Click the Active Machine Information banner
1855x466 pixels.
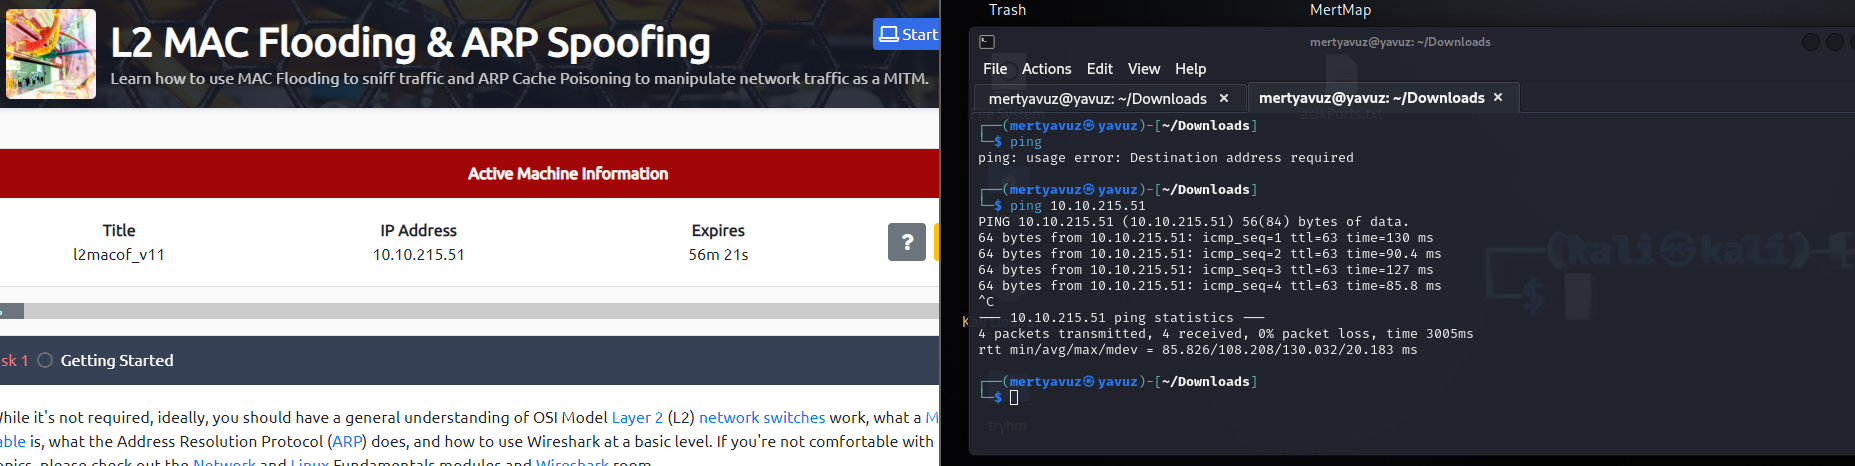469,174
